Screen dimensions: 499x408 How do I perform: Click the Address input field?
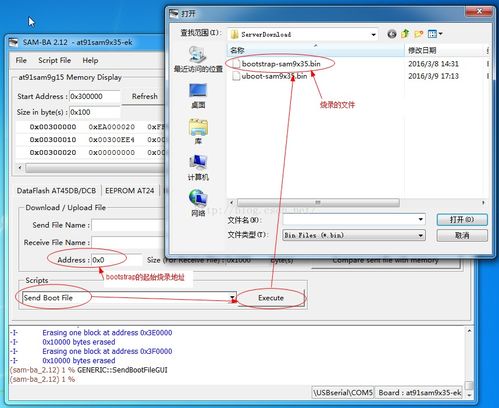point(117,260)
